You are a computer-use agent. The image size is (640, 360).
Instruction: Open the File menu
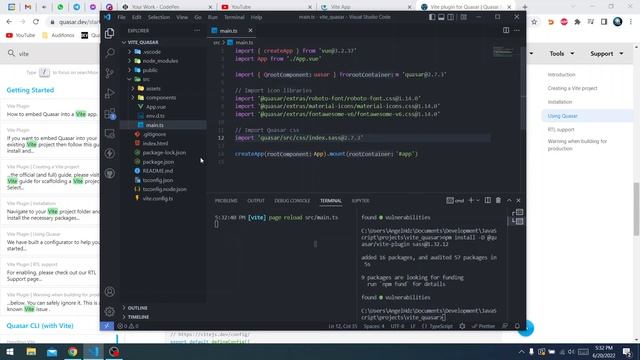click(122, 17)
